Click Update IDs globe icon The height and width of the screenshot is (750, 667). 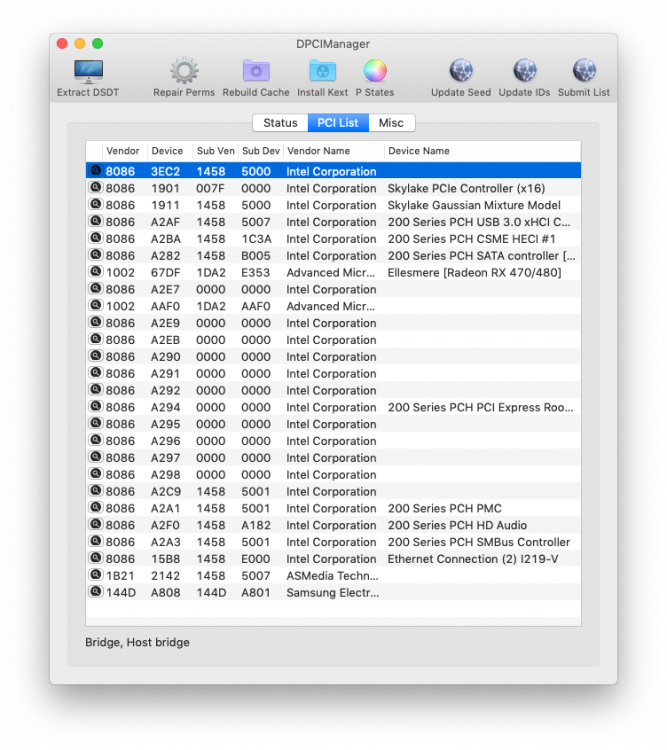[x=524, y=71]
